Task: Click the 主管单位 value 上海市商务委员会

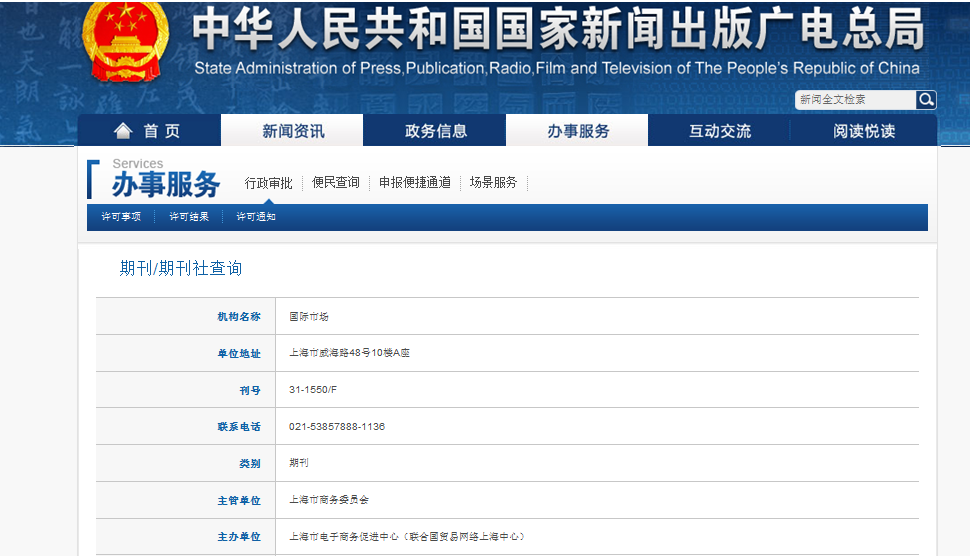Action: [x=328, y=500]
